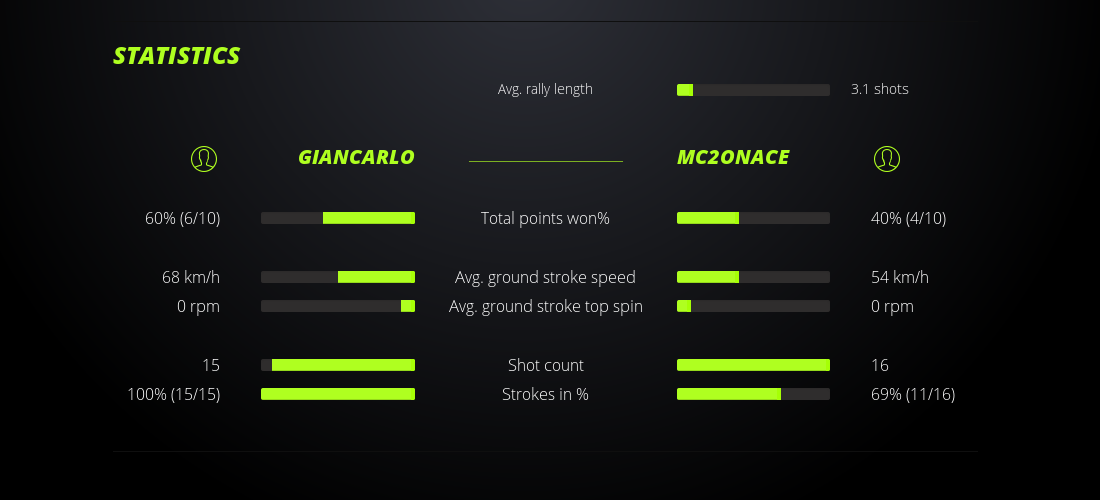The image size is (1100, 500).
Task: Click Giancarlo's top spin bar
Action: coord(338,306)
